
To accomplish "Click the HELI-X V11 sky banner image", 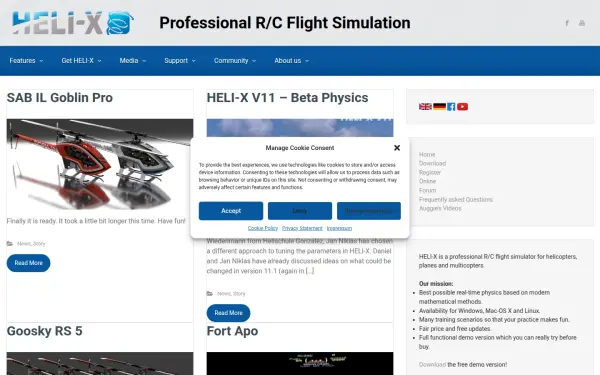I will (x=300, y=128).
